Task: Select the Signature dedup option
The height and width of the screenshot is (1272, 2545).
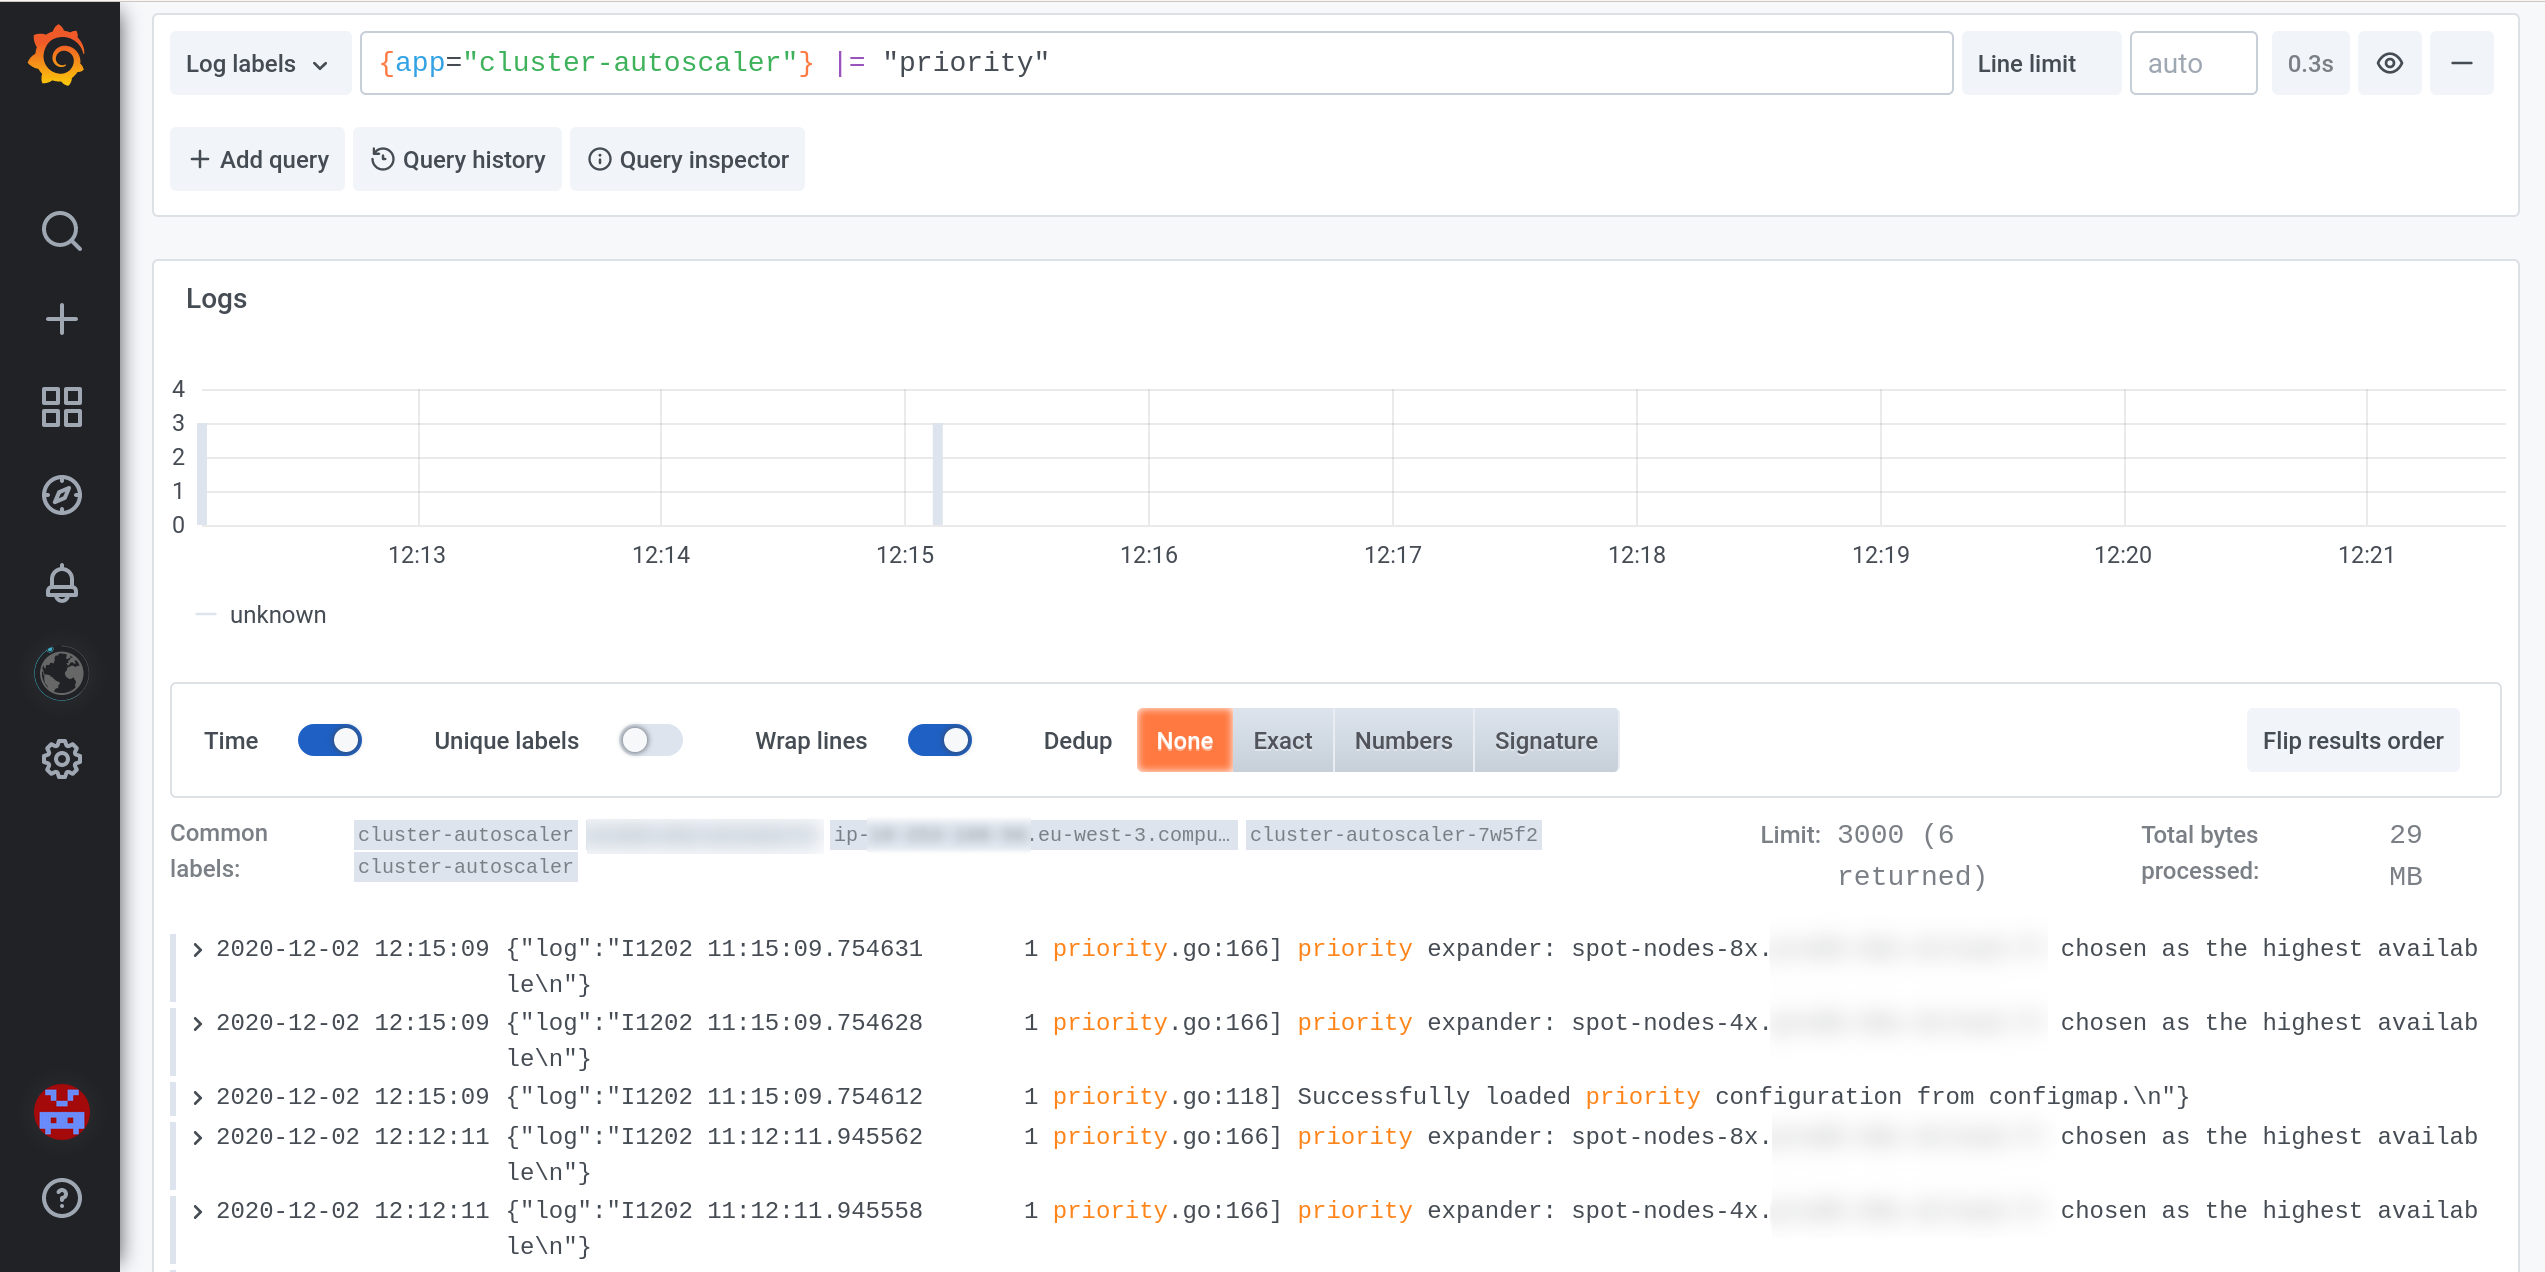Action: click(x=1546, y=740)
